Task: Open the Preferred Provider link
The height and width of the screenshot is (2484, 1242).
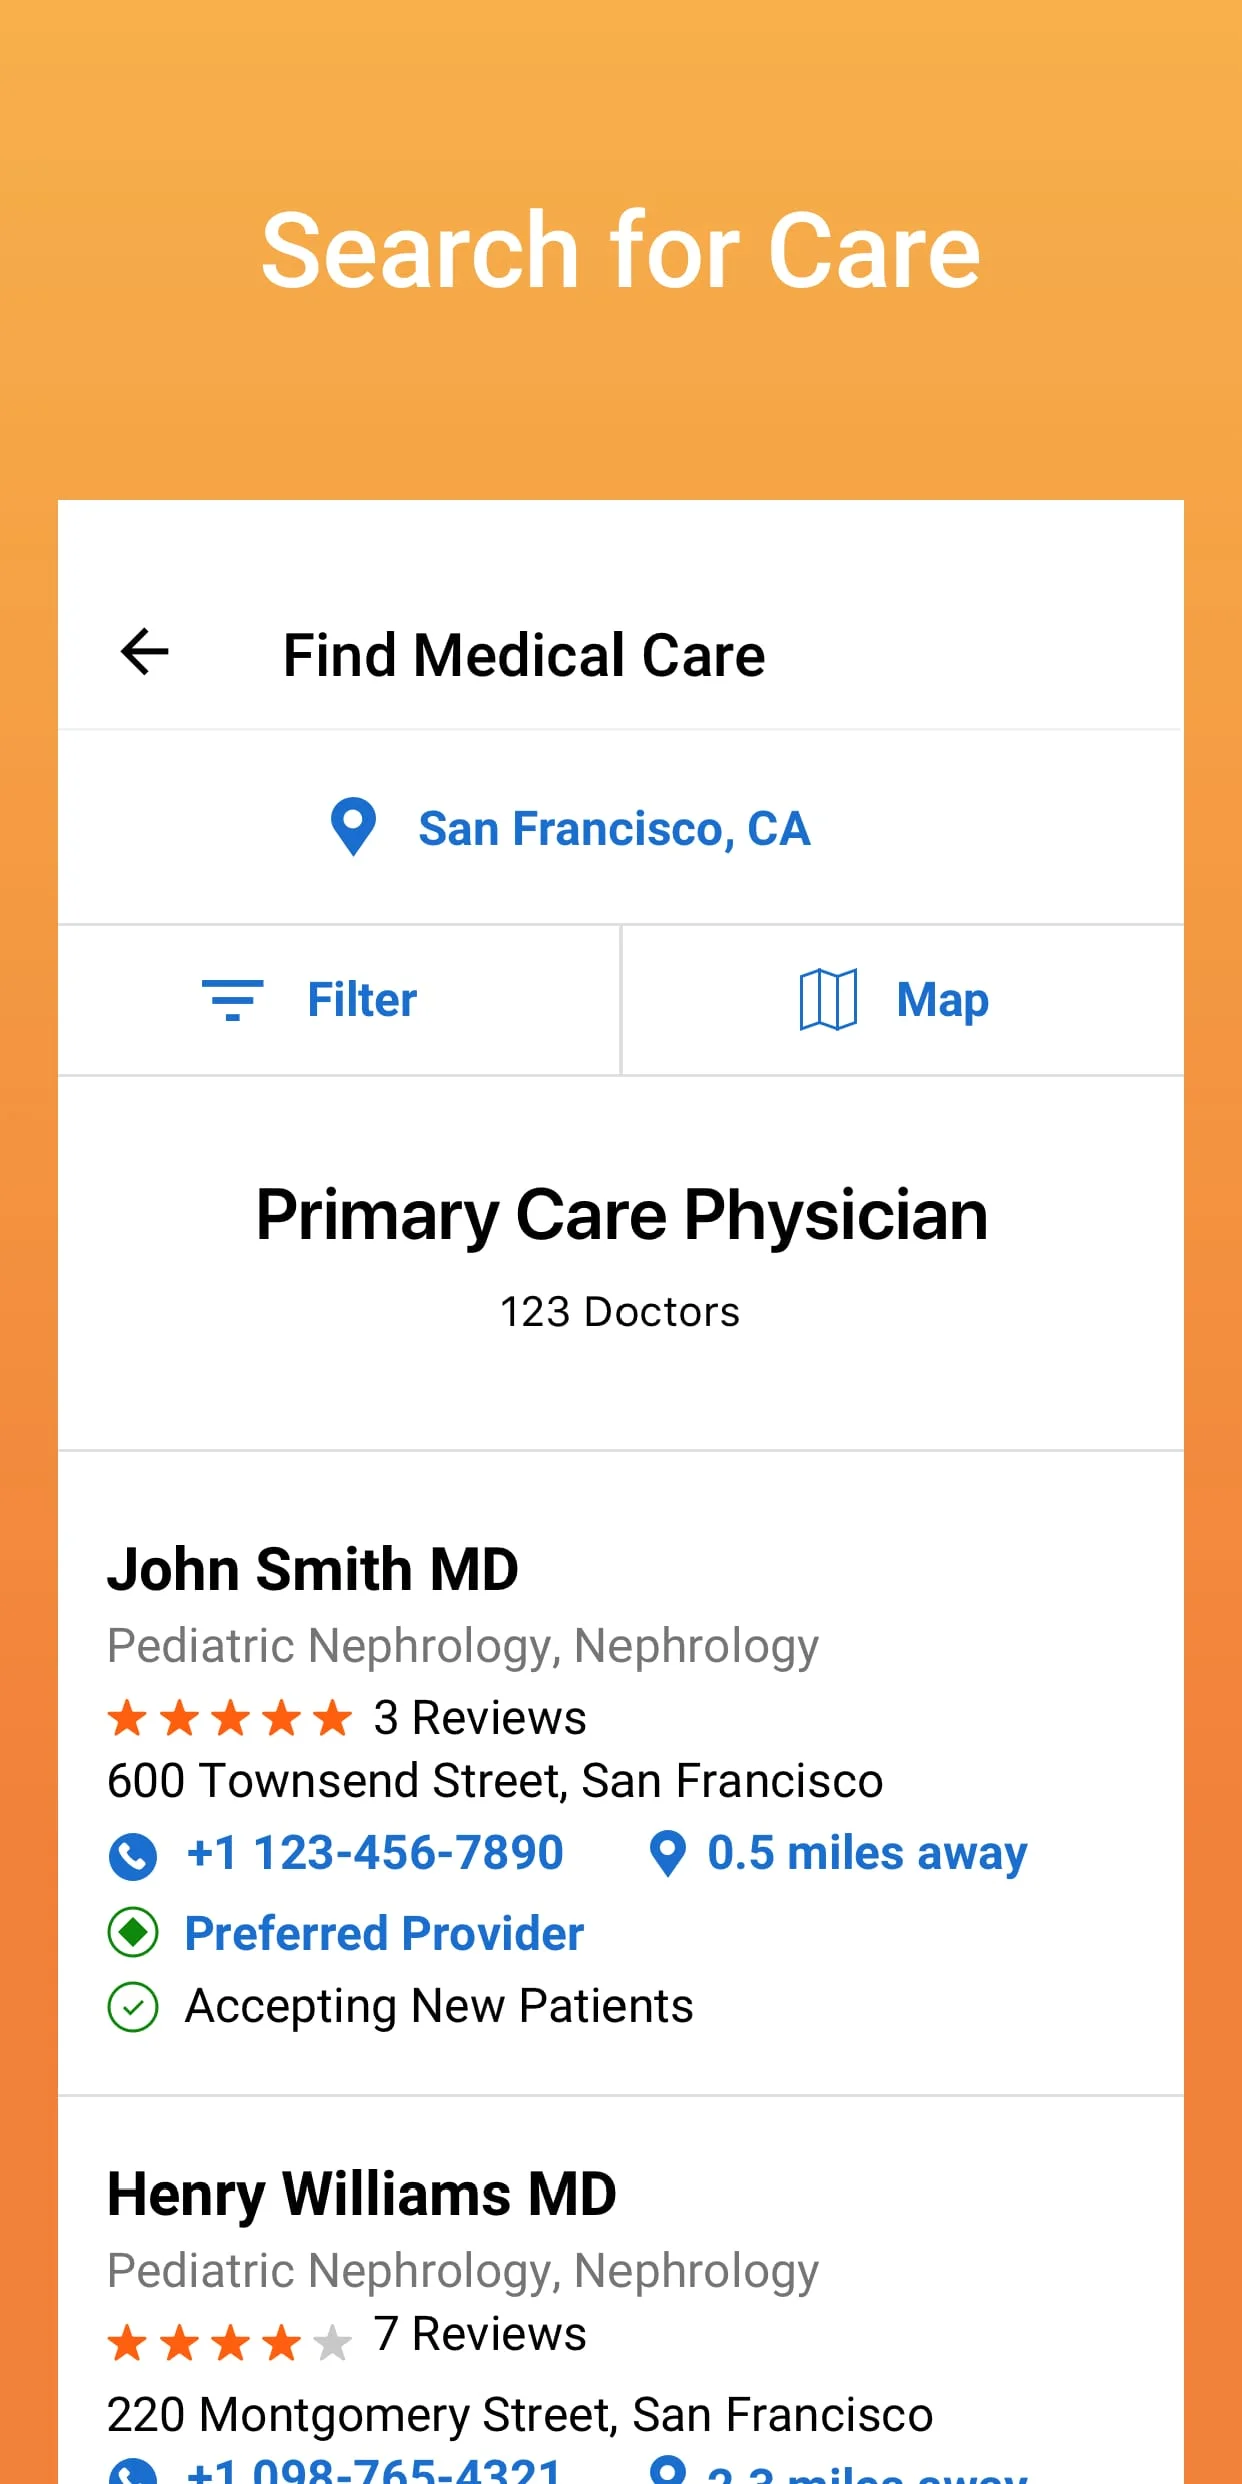Action: tap(384, 1933)
